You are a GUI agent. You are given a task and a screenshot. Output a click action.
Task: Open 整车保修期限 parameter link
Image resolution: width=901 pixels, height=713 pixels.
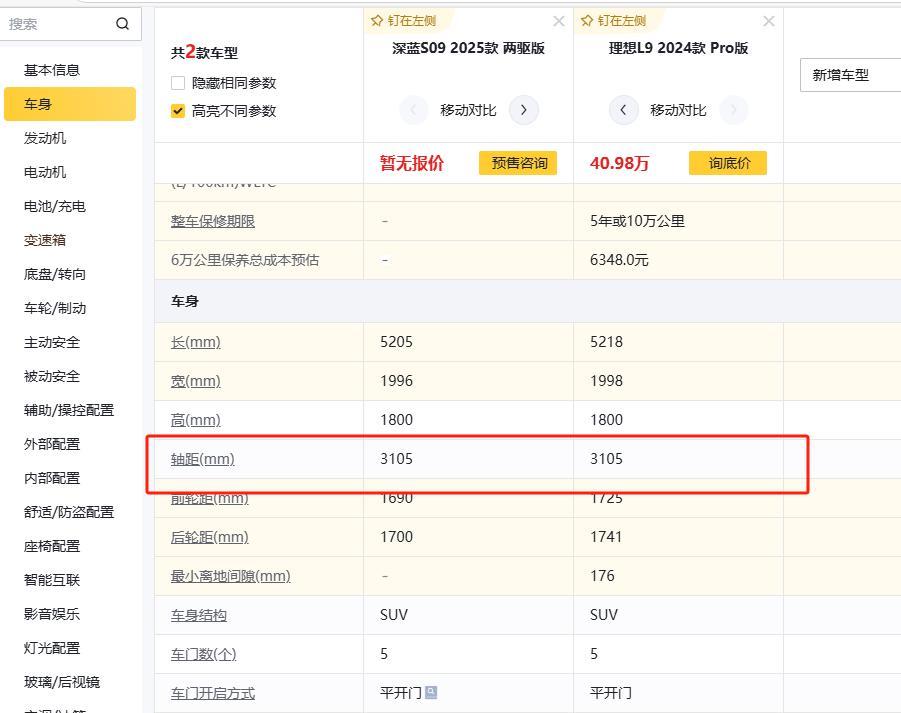213,221
